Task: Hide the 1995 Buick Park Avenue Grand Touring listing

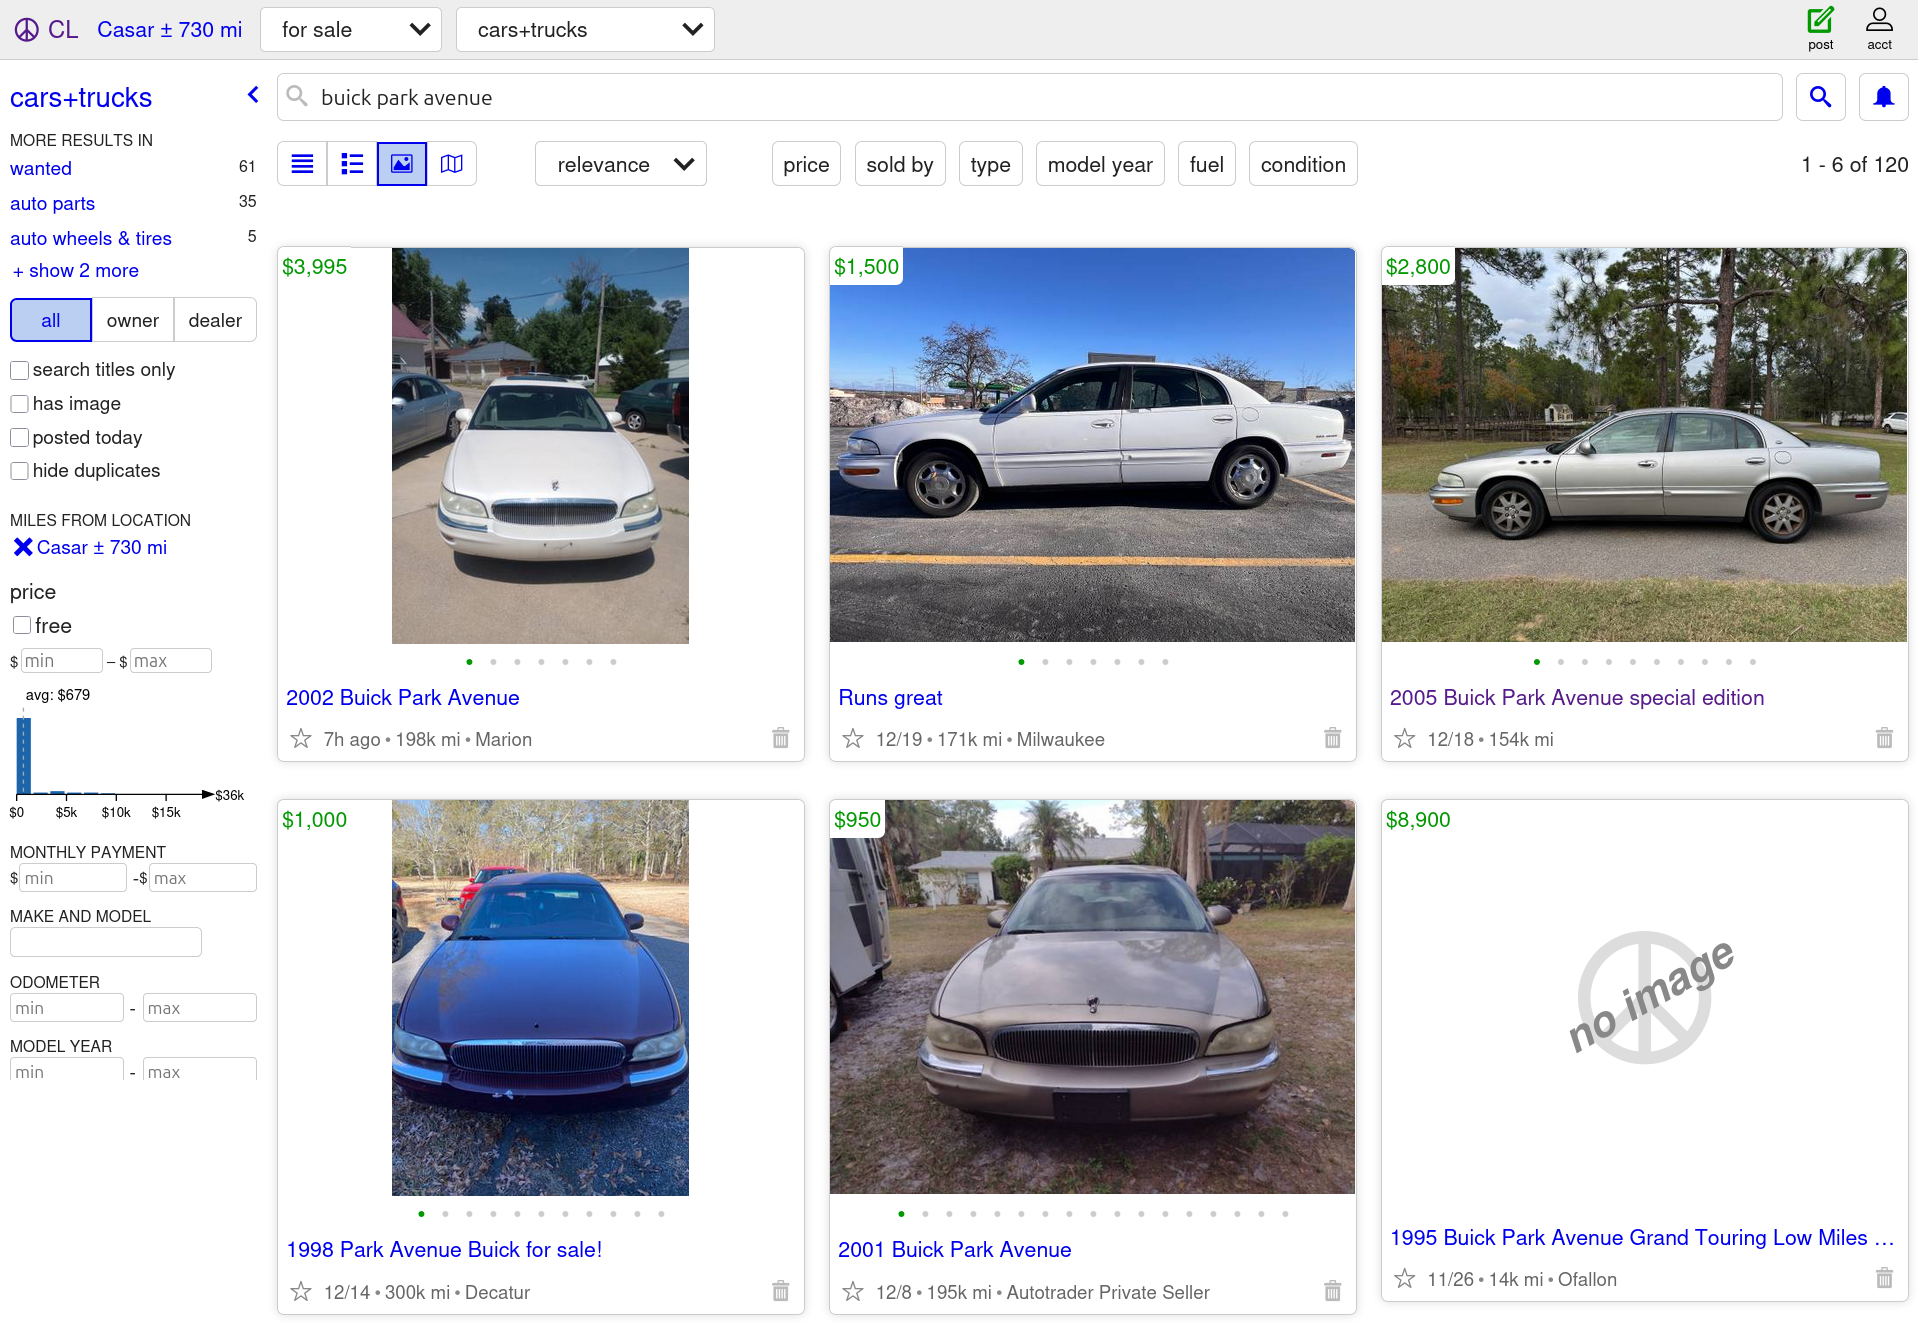Action: [x=1885, y=1278]
